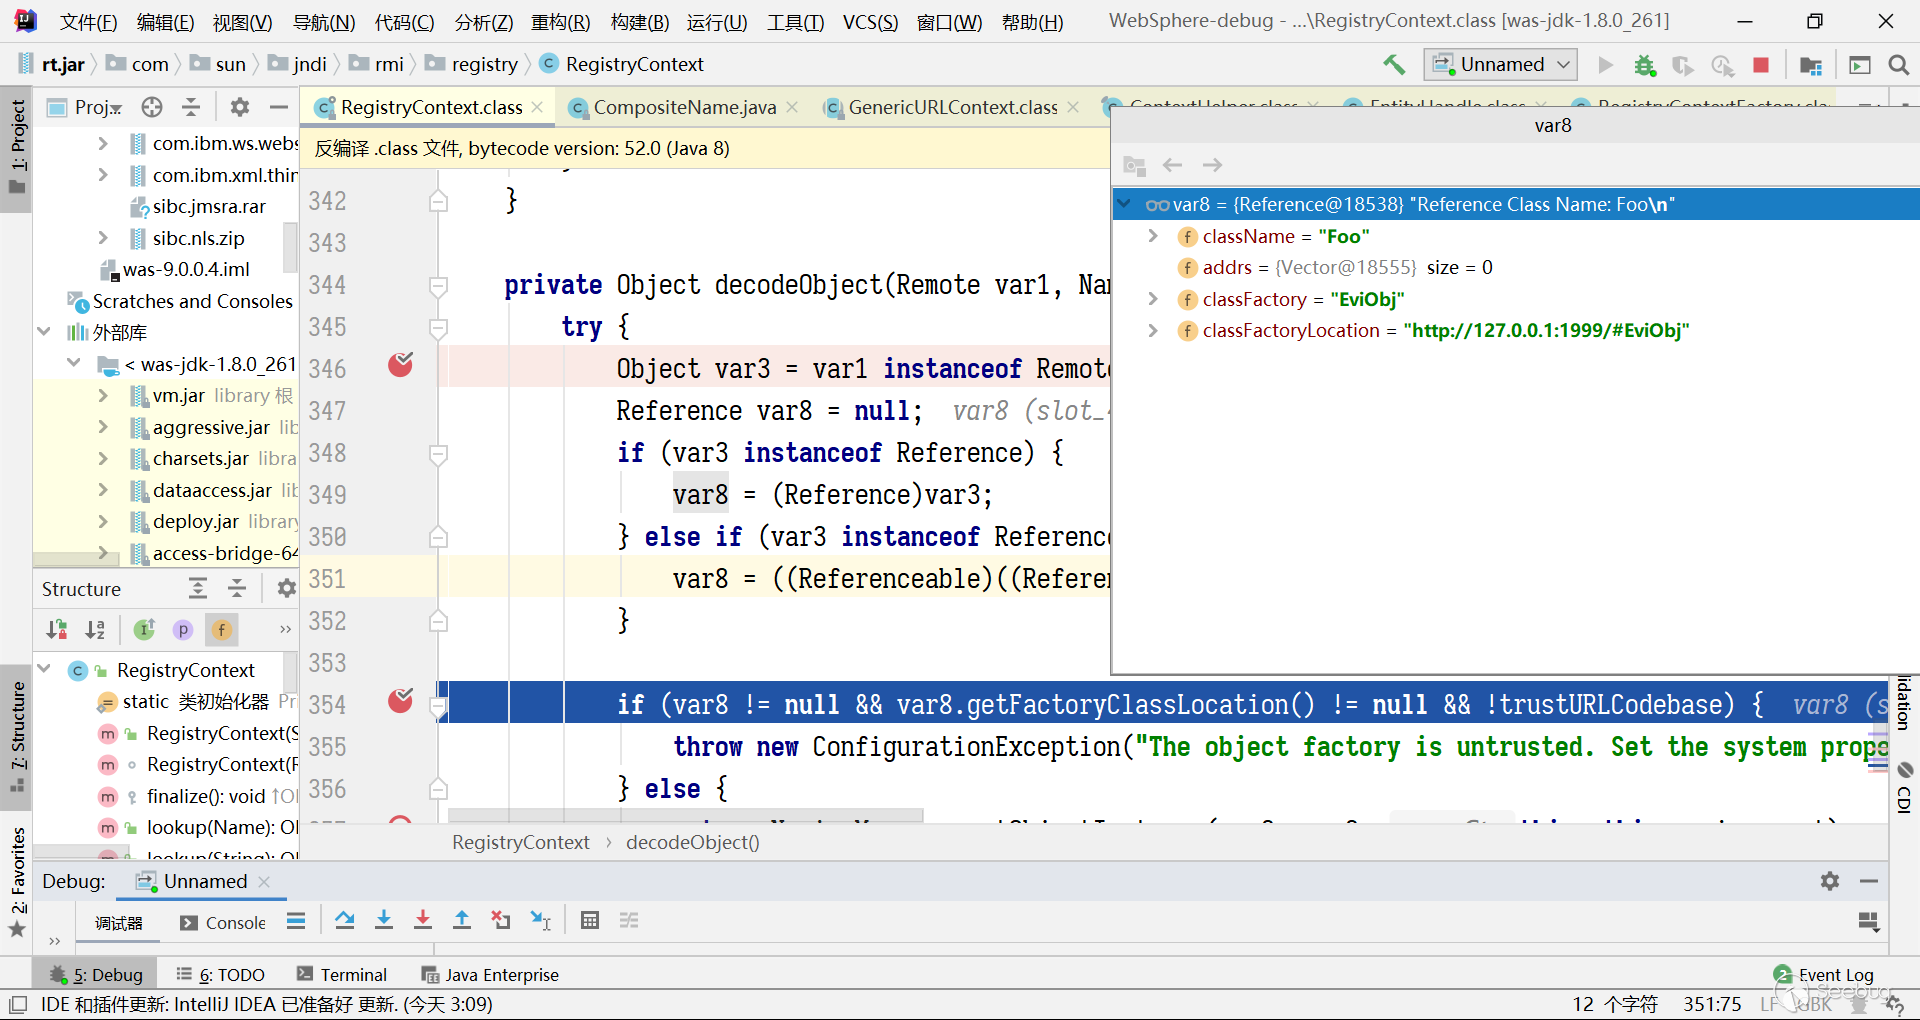The width and height of the screenshot is (1920, 1020).
Task: Click the Step Over debugger icon
Action: [x=345, y=921]
